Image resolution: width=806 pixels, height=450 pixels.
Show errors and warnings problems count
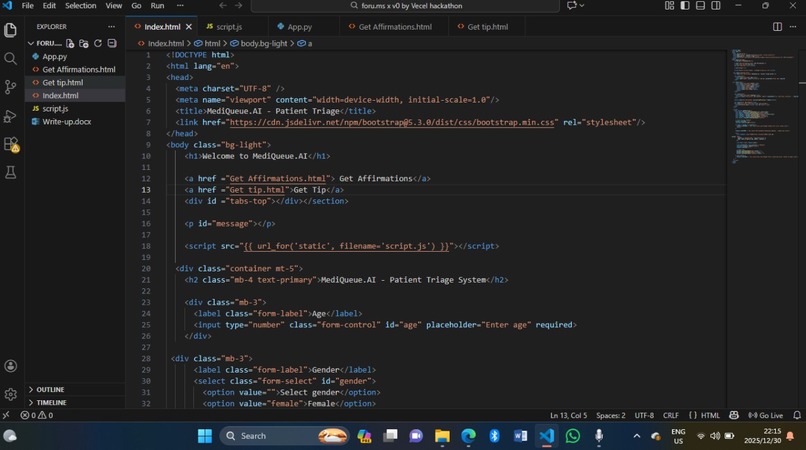36,416
